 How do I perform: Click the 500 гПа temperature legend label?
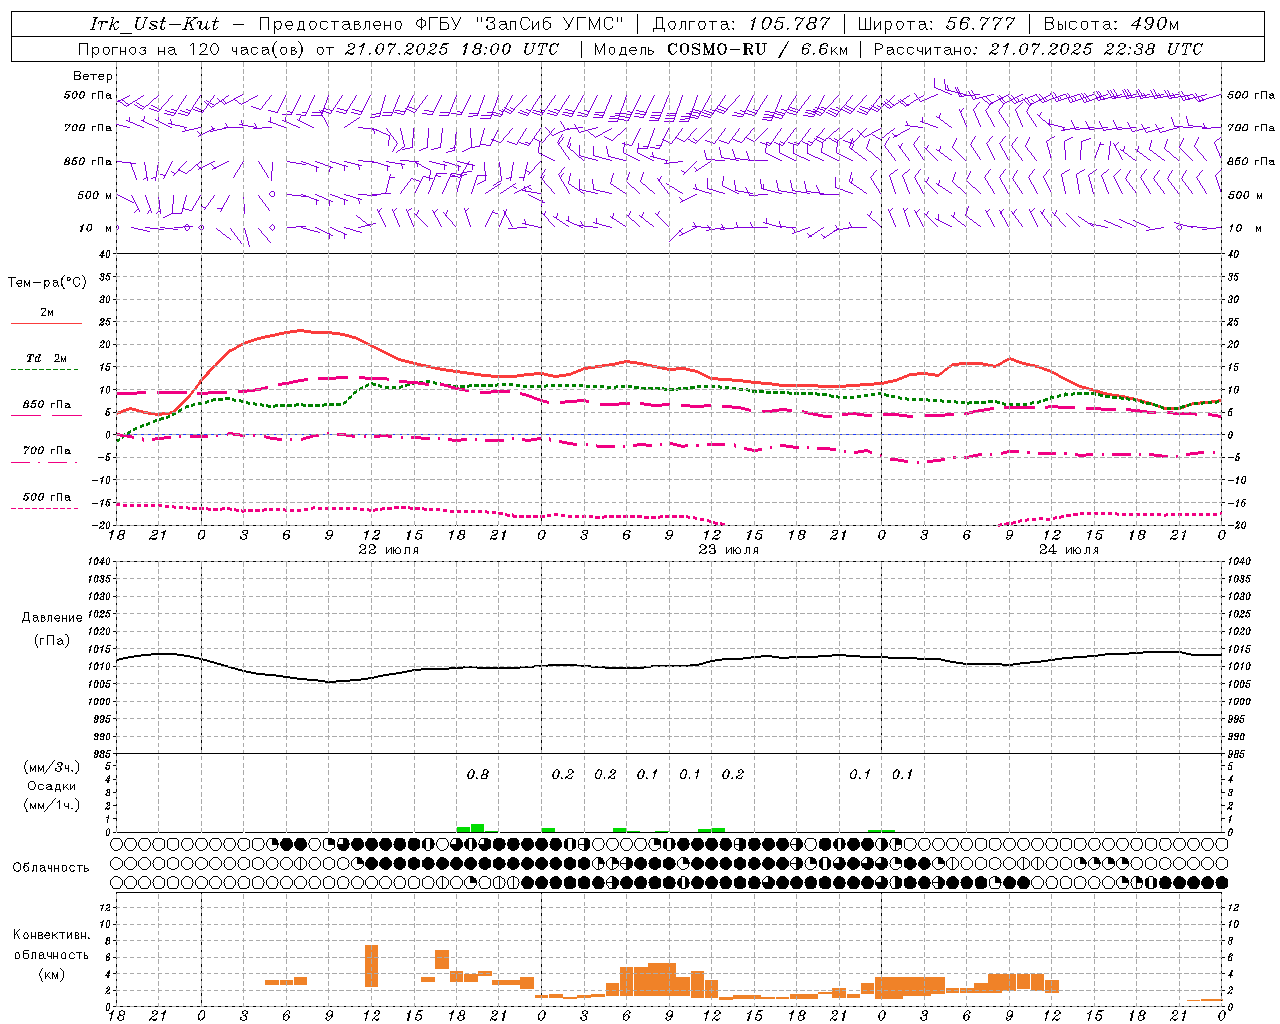click(47, 497)
